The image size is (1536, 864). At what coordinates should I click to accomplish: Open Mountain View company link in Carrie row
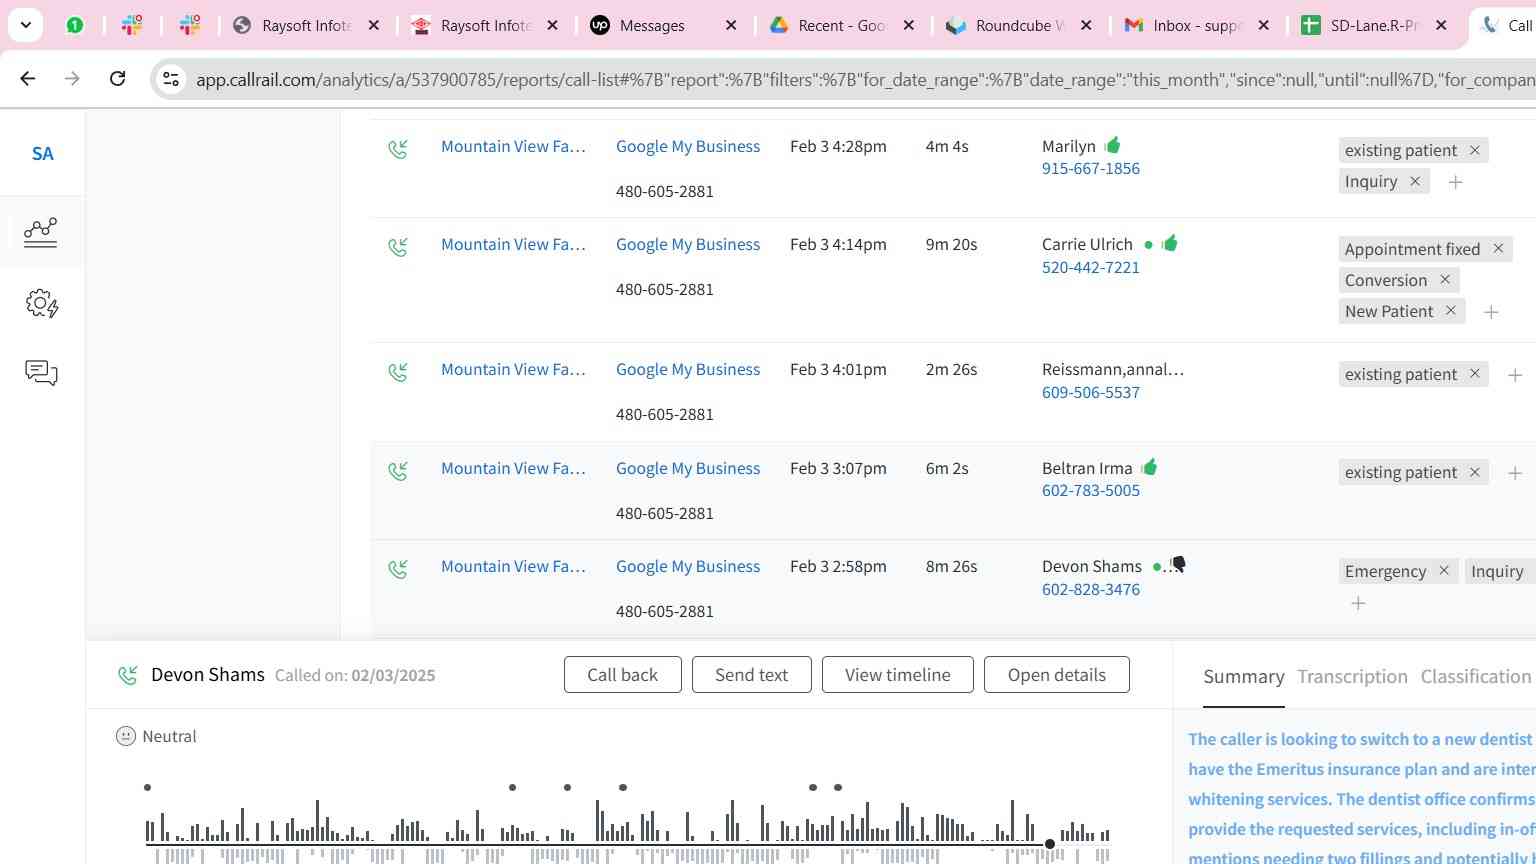(513, 245)
